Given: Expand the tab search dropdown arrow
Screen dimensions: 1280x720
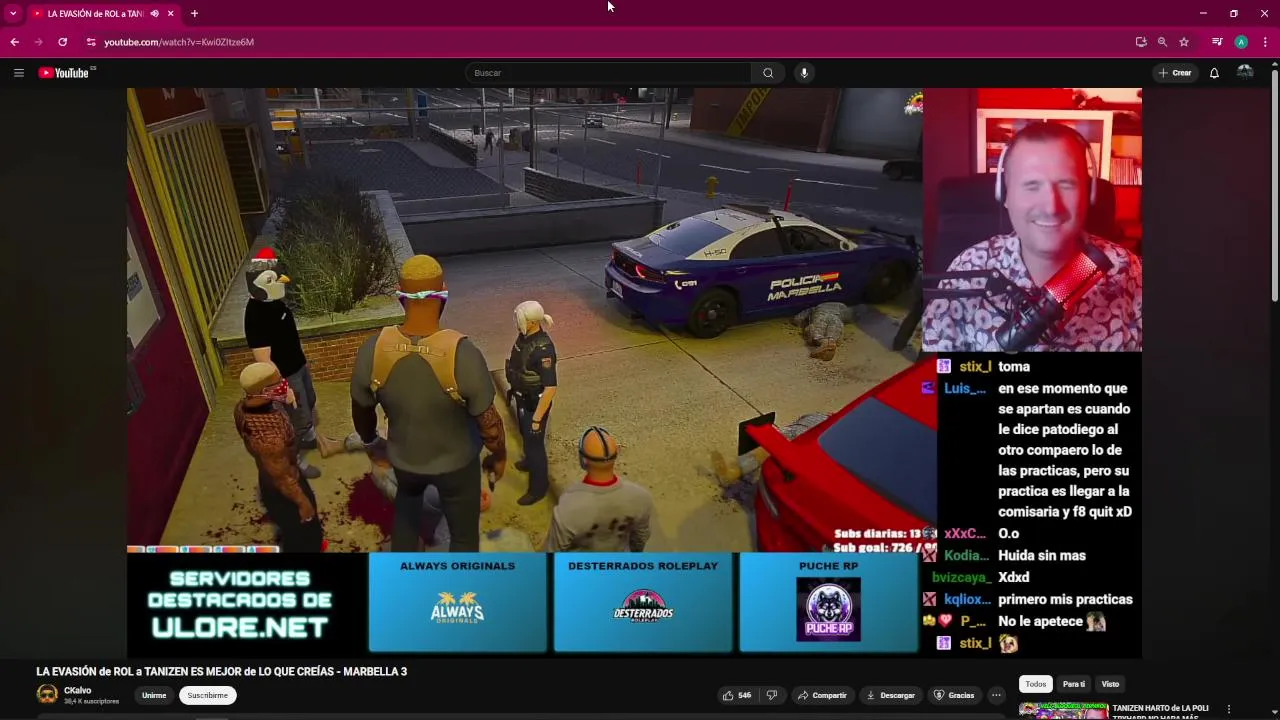Looking at the screenshot, I should click(13, 13).
